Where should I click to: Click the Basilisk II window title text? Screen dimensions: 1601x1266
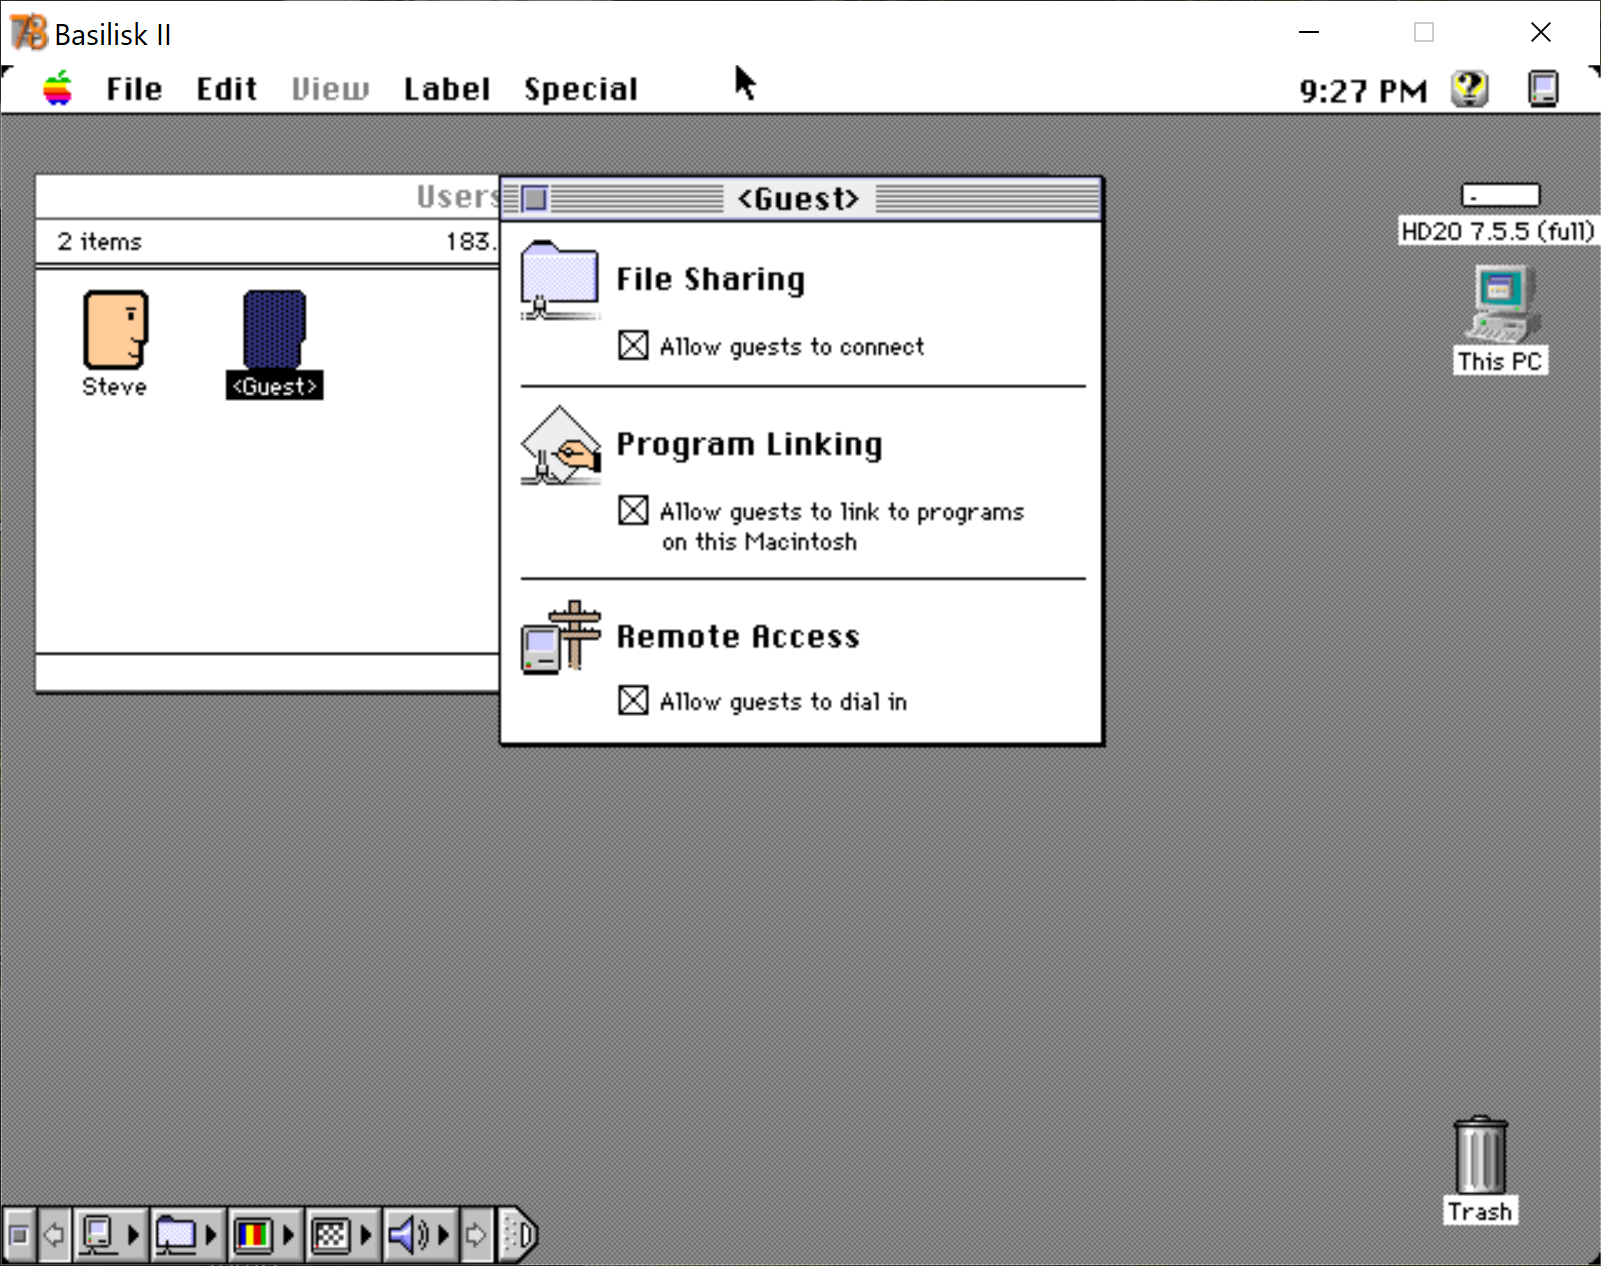pos(113,34)
